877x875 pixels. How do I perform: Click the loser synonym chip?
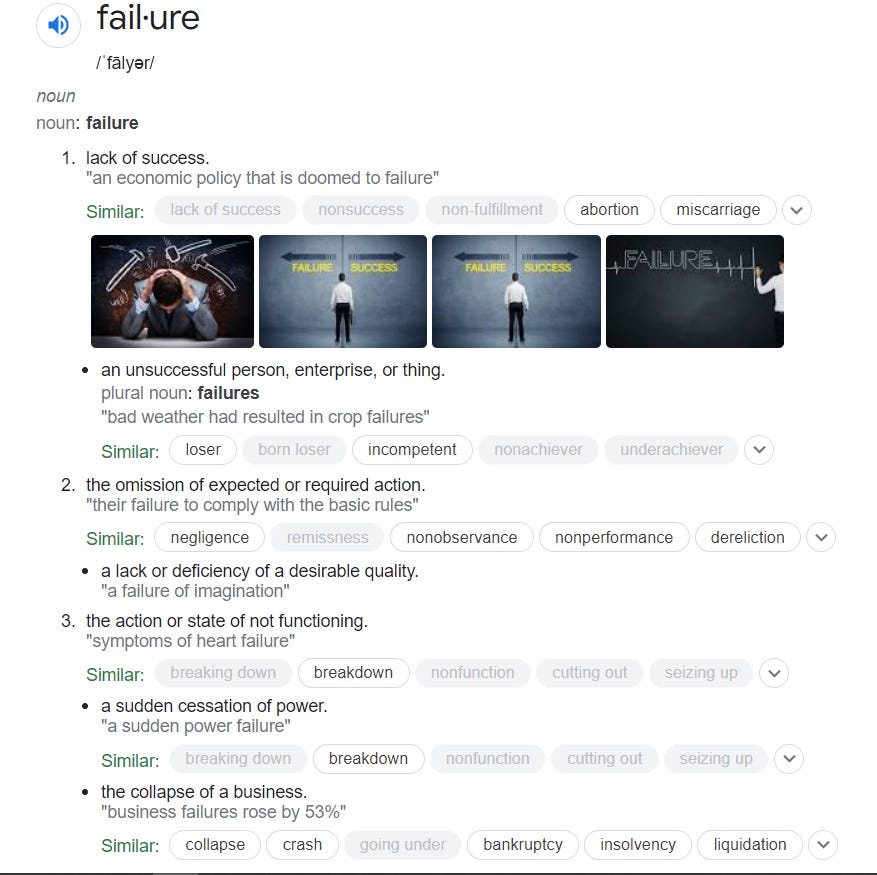click(x=203, y=450)
